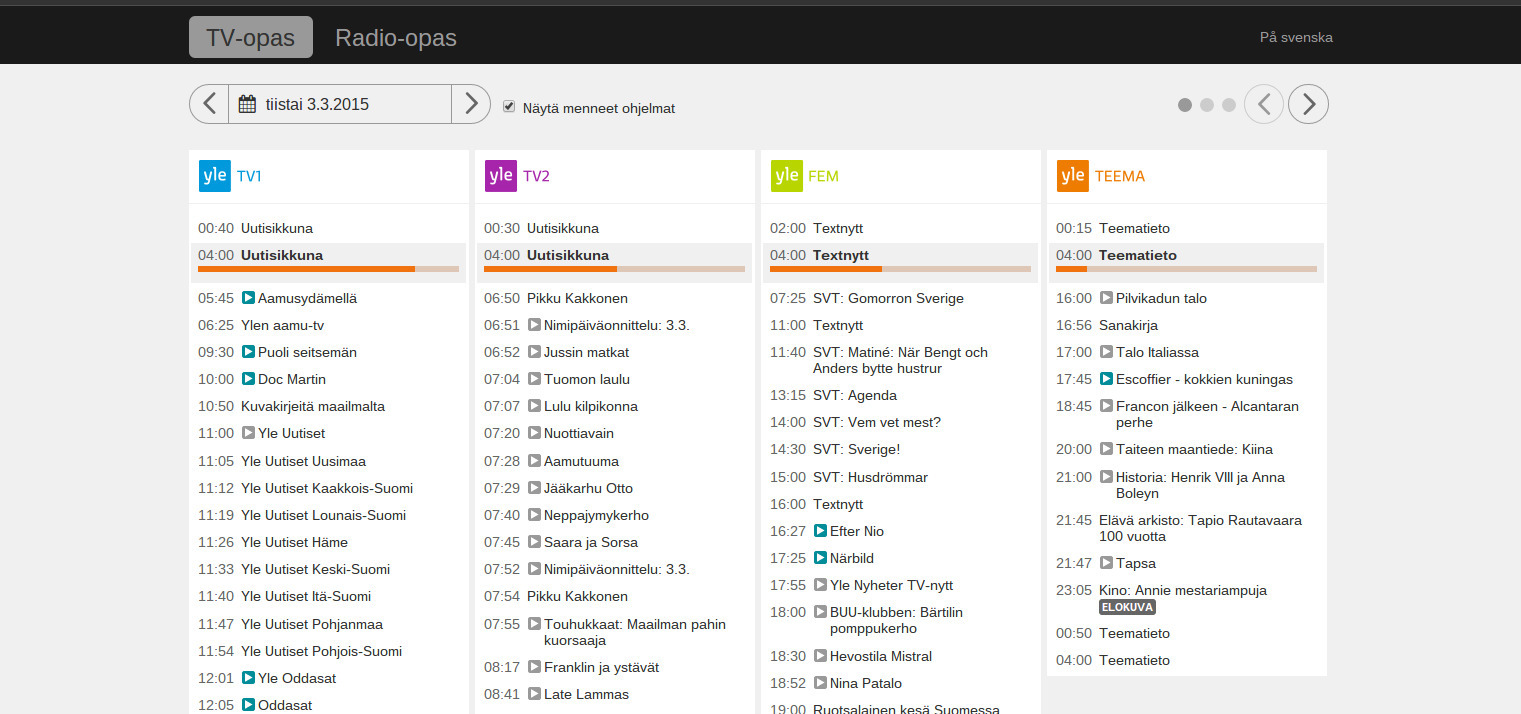Image resolution: width=1521 pixels, height=714 pixels.
Task: Open Ylen aamu-tv programme
Action: (x=282, y=325)
